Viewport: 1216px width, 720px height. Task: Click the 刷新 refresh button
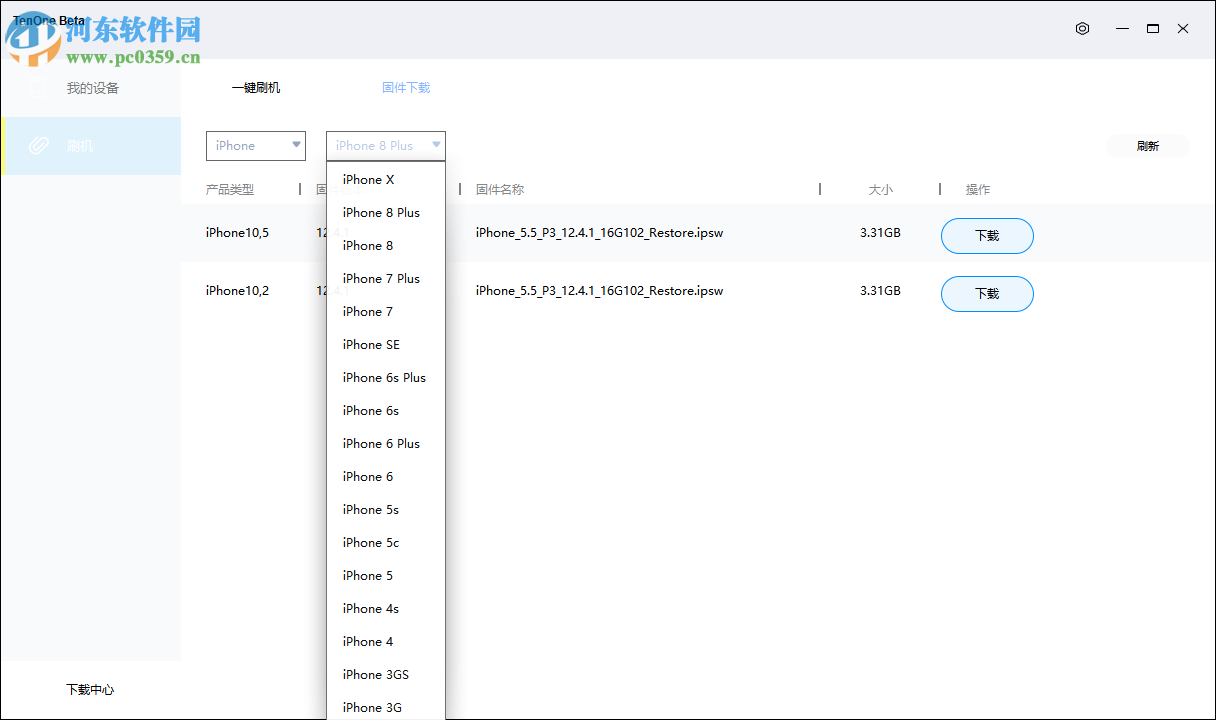[1148, 146]
